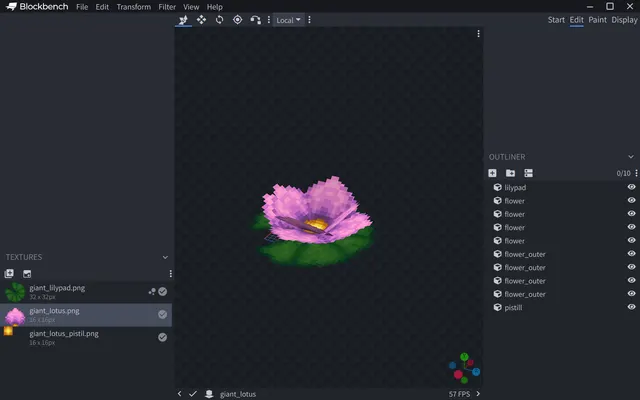The image size is (640, 400).
Task: Open the Edit menu
Action: 102,7
